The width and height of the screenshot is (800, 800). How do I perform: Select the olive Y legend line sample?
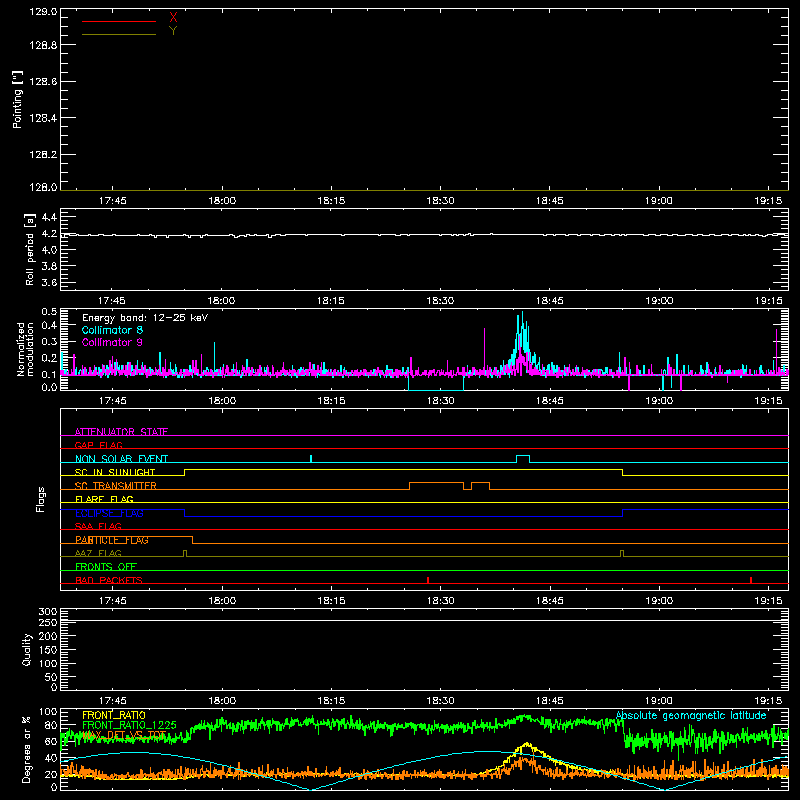(x=119, y=35)
